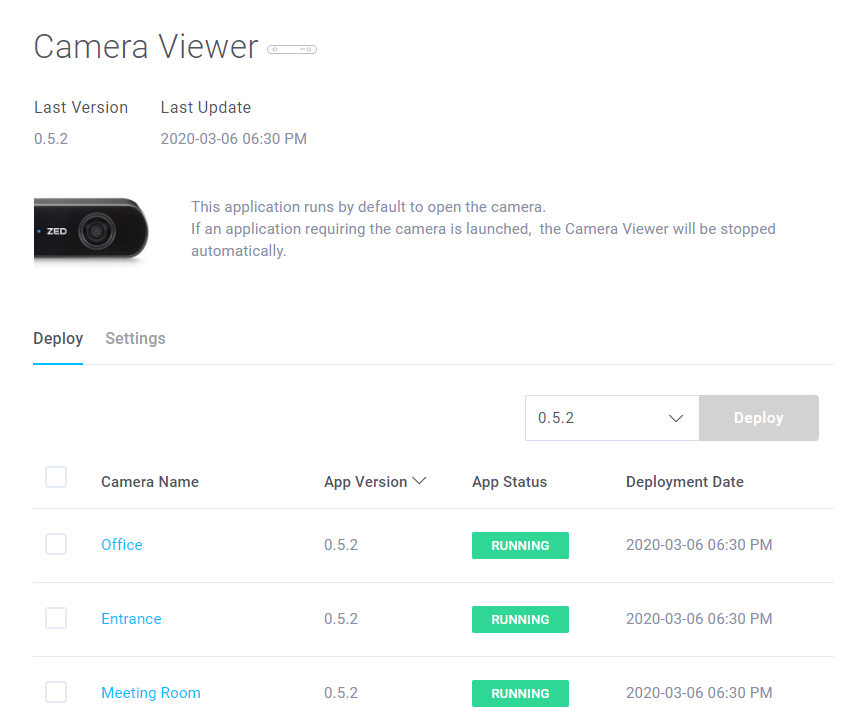Click the application description paragraph
The image size is (852, 726).
[483, 229]
